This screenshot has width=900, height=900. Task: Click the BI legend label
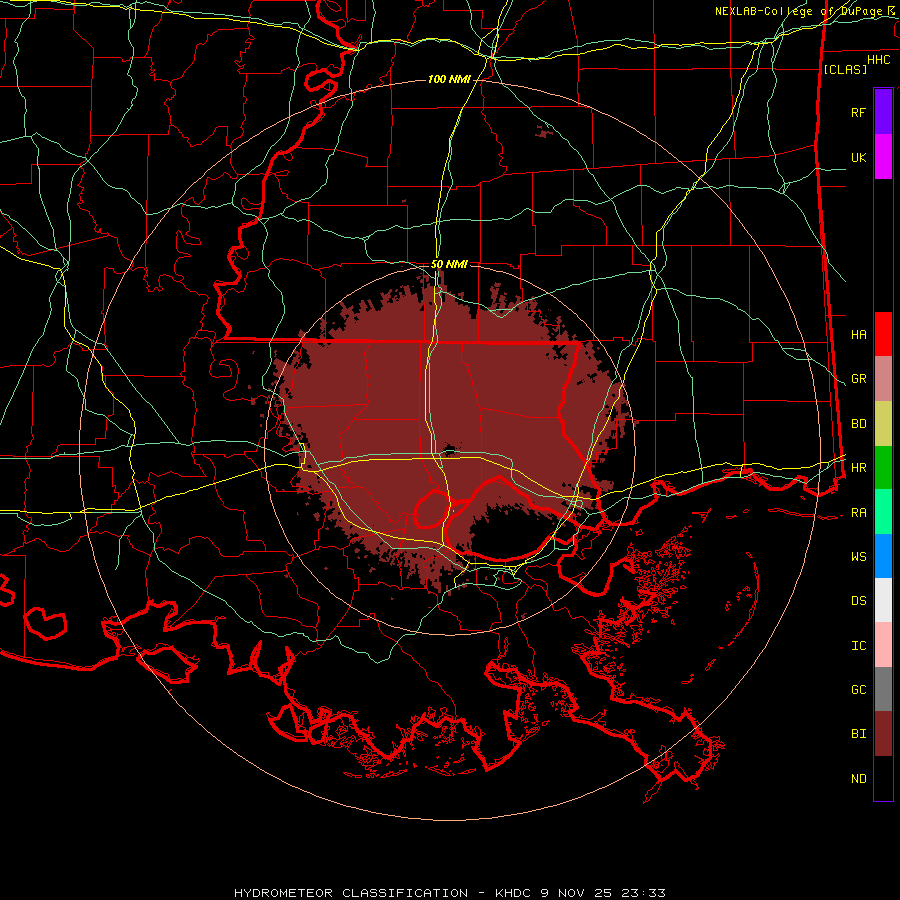pyautogui.click(x=859, y=734)
